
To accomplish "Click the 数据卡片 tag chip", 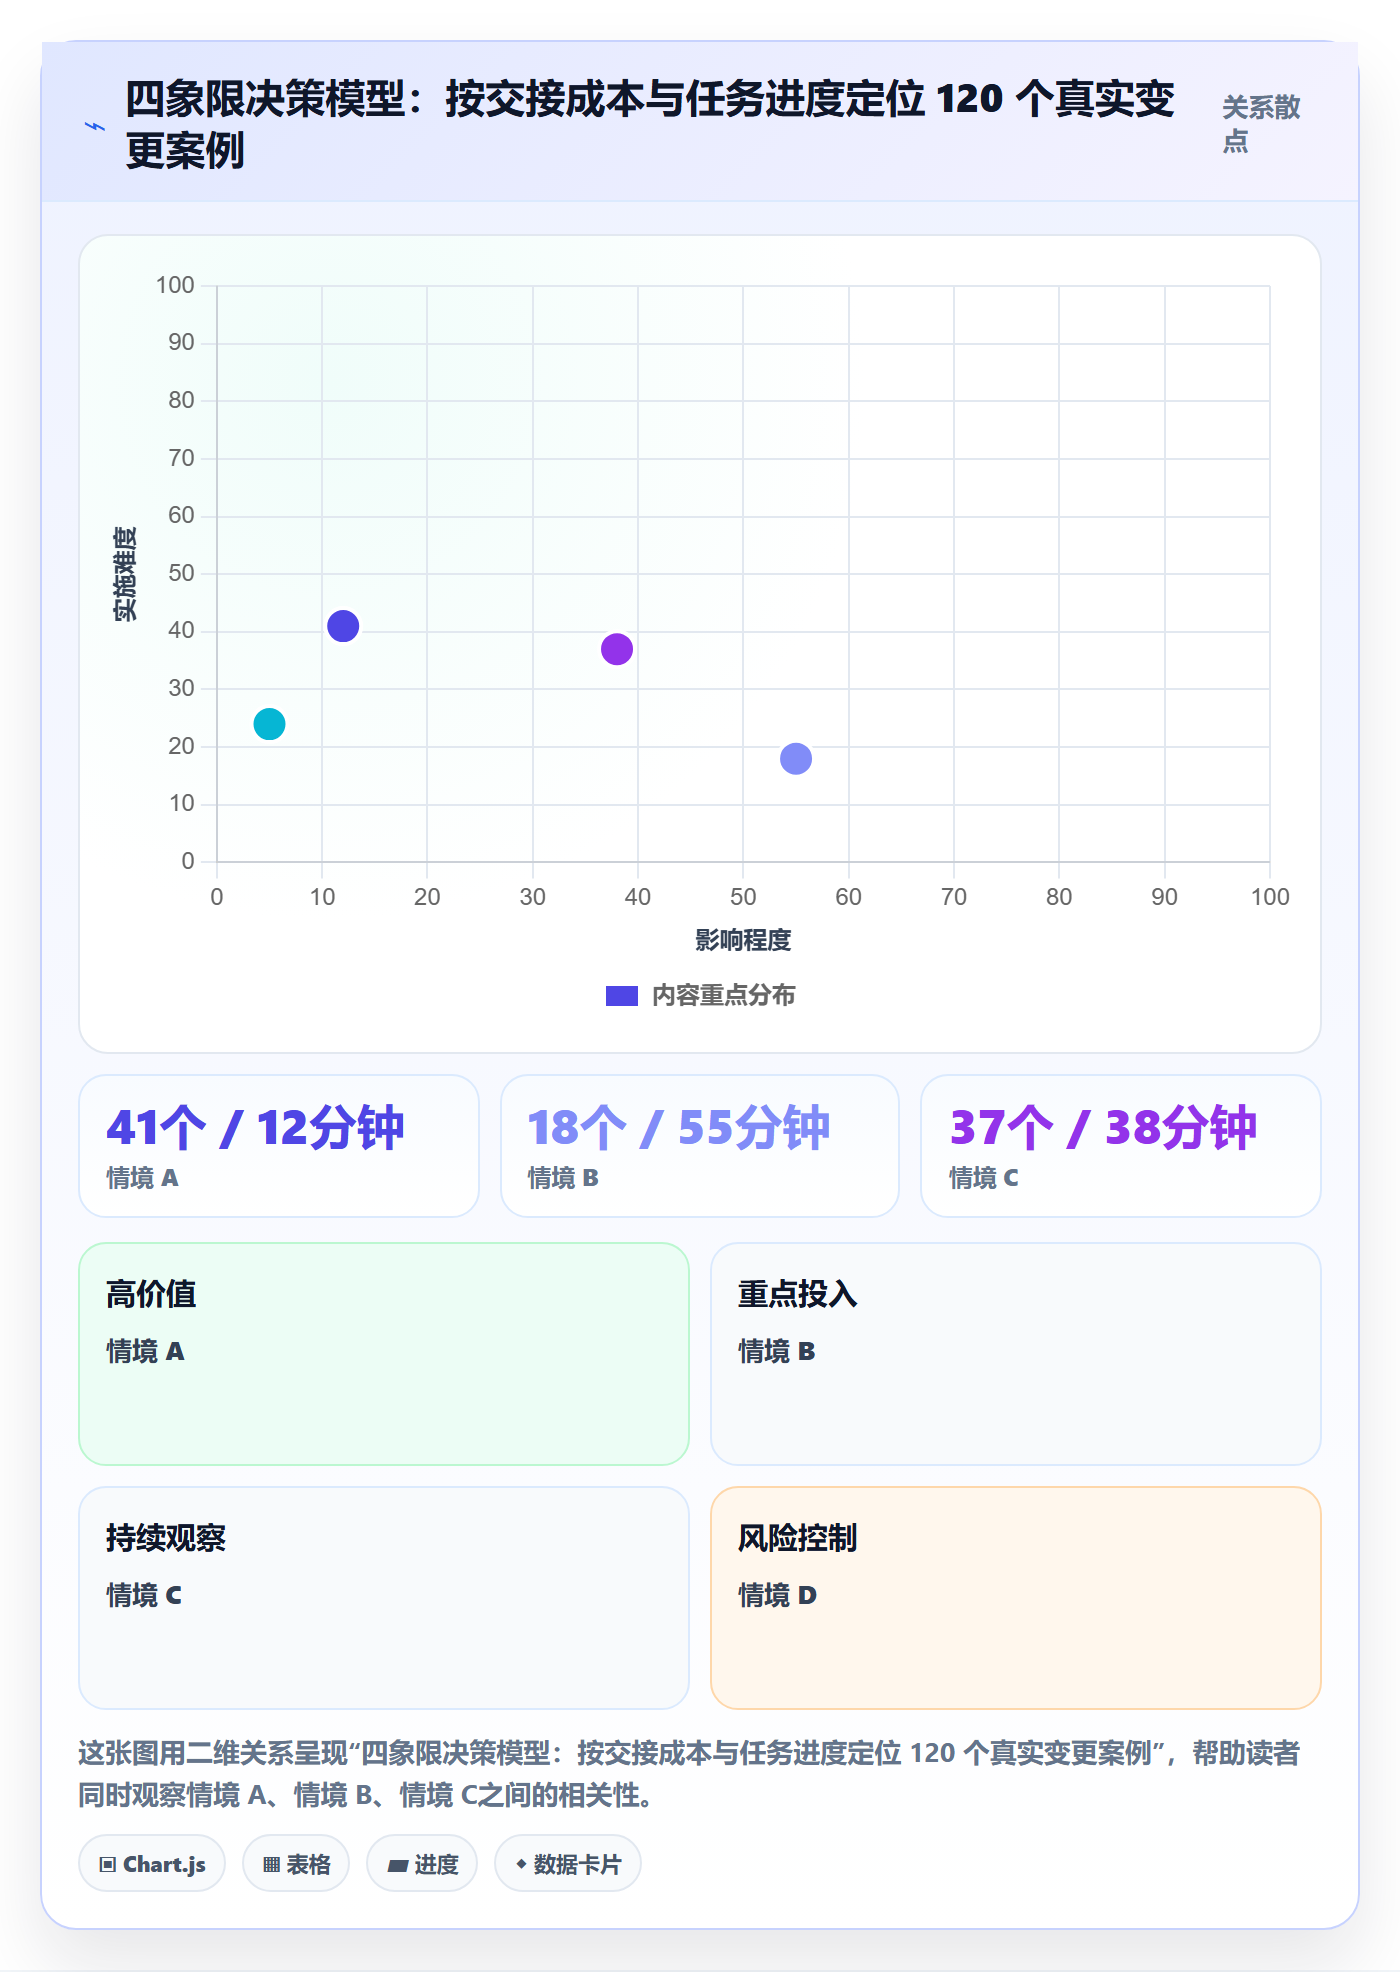I will click(x=568, y=1864).
